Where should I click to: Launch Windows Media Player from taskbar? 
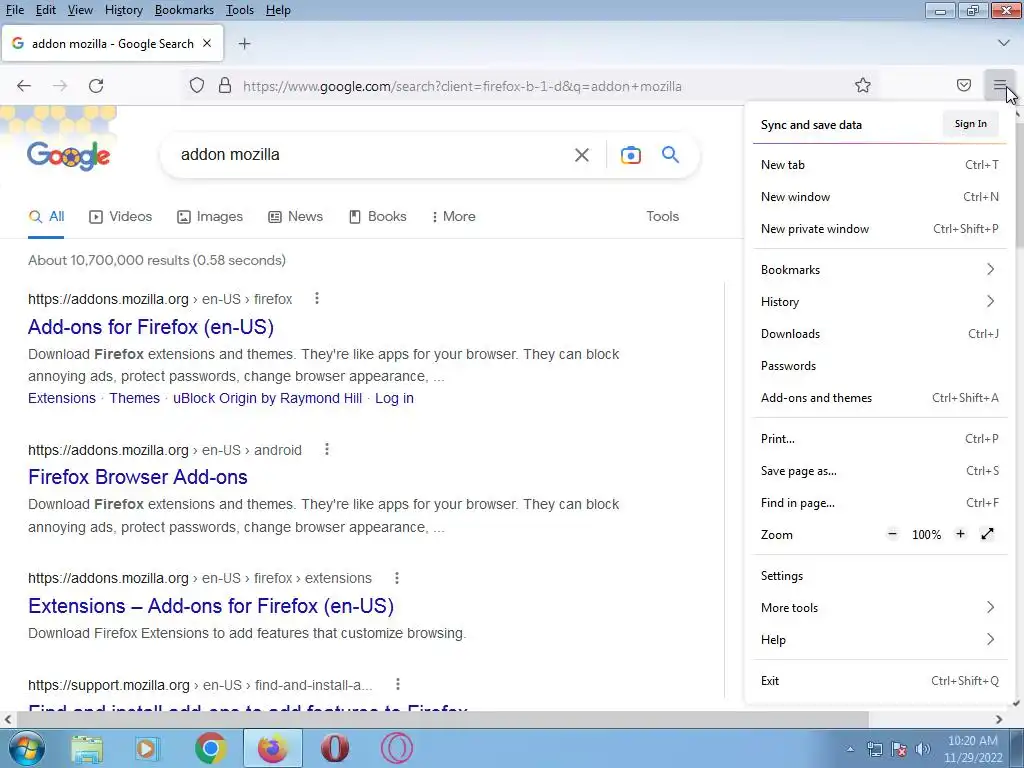[x=147, y=748]
